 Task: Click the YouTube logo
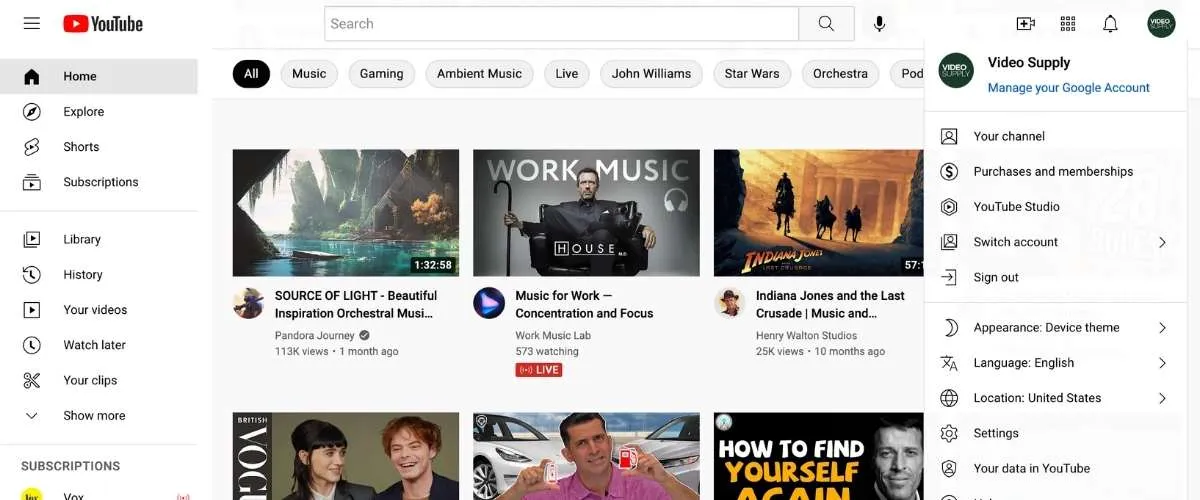coord(103,23)
